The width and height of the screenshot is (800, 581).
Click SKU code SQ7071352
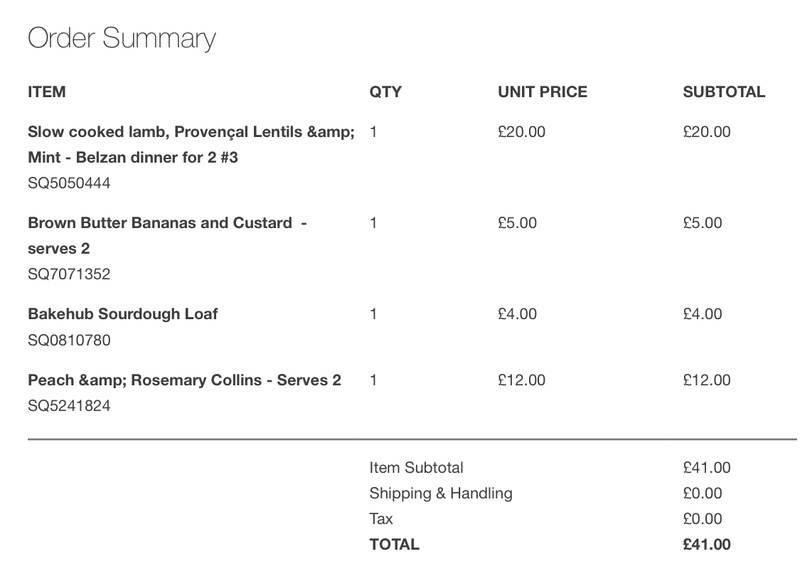pos(69,274)
